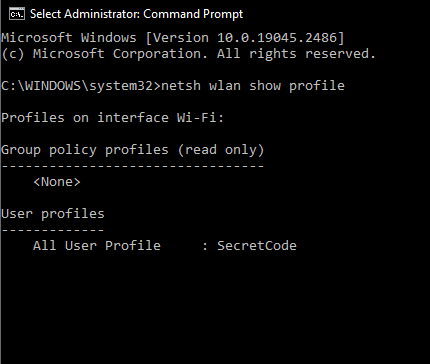Click the dashed separator beneath User profiles
Viewport: 430px width, 364px height.
point(53,230)
